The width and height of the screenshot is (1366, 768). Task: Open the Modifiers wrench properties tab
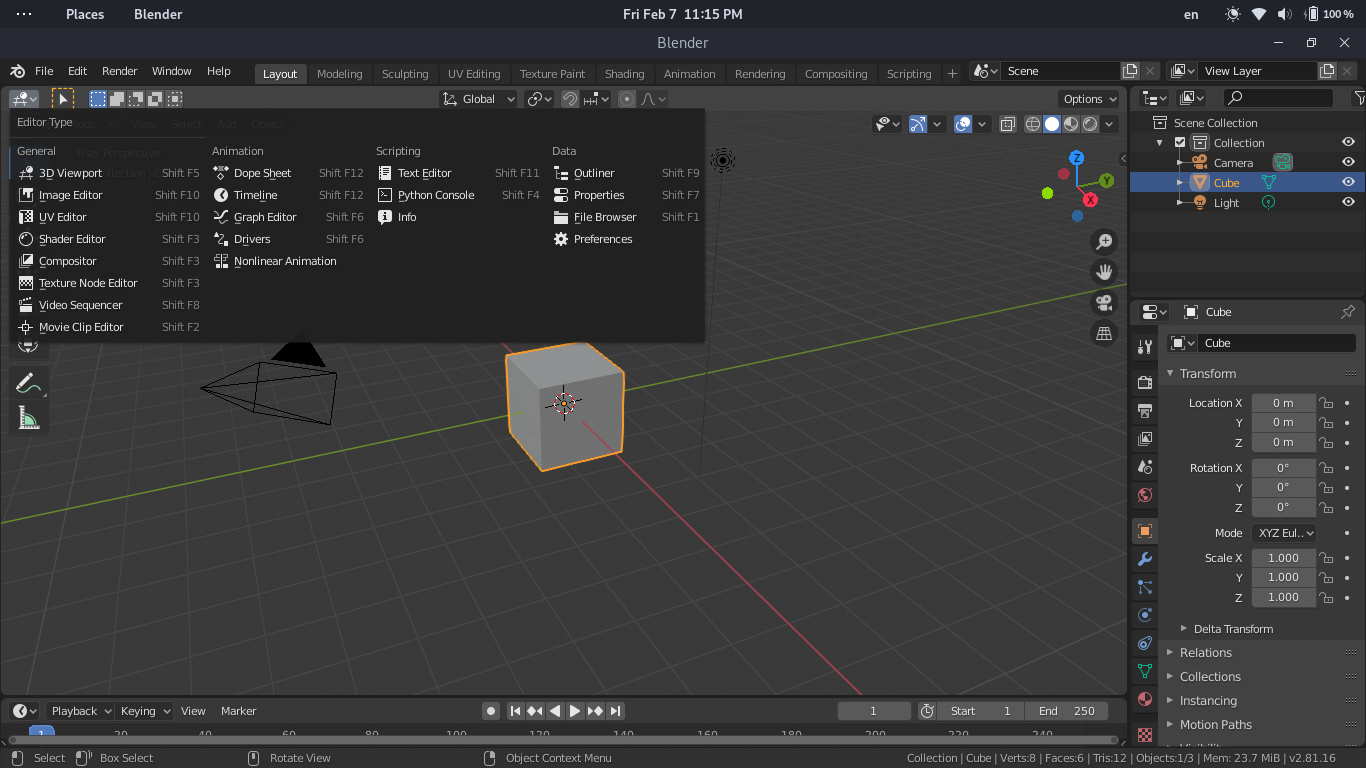click(1145, 559)
